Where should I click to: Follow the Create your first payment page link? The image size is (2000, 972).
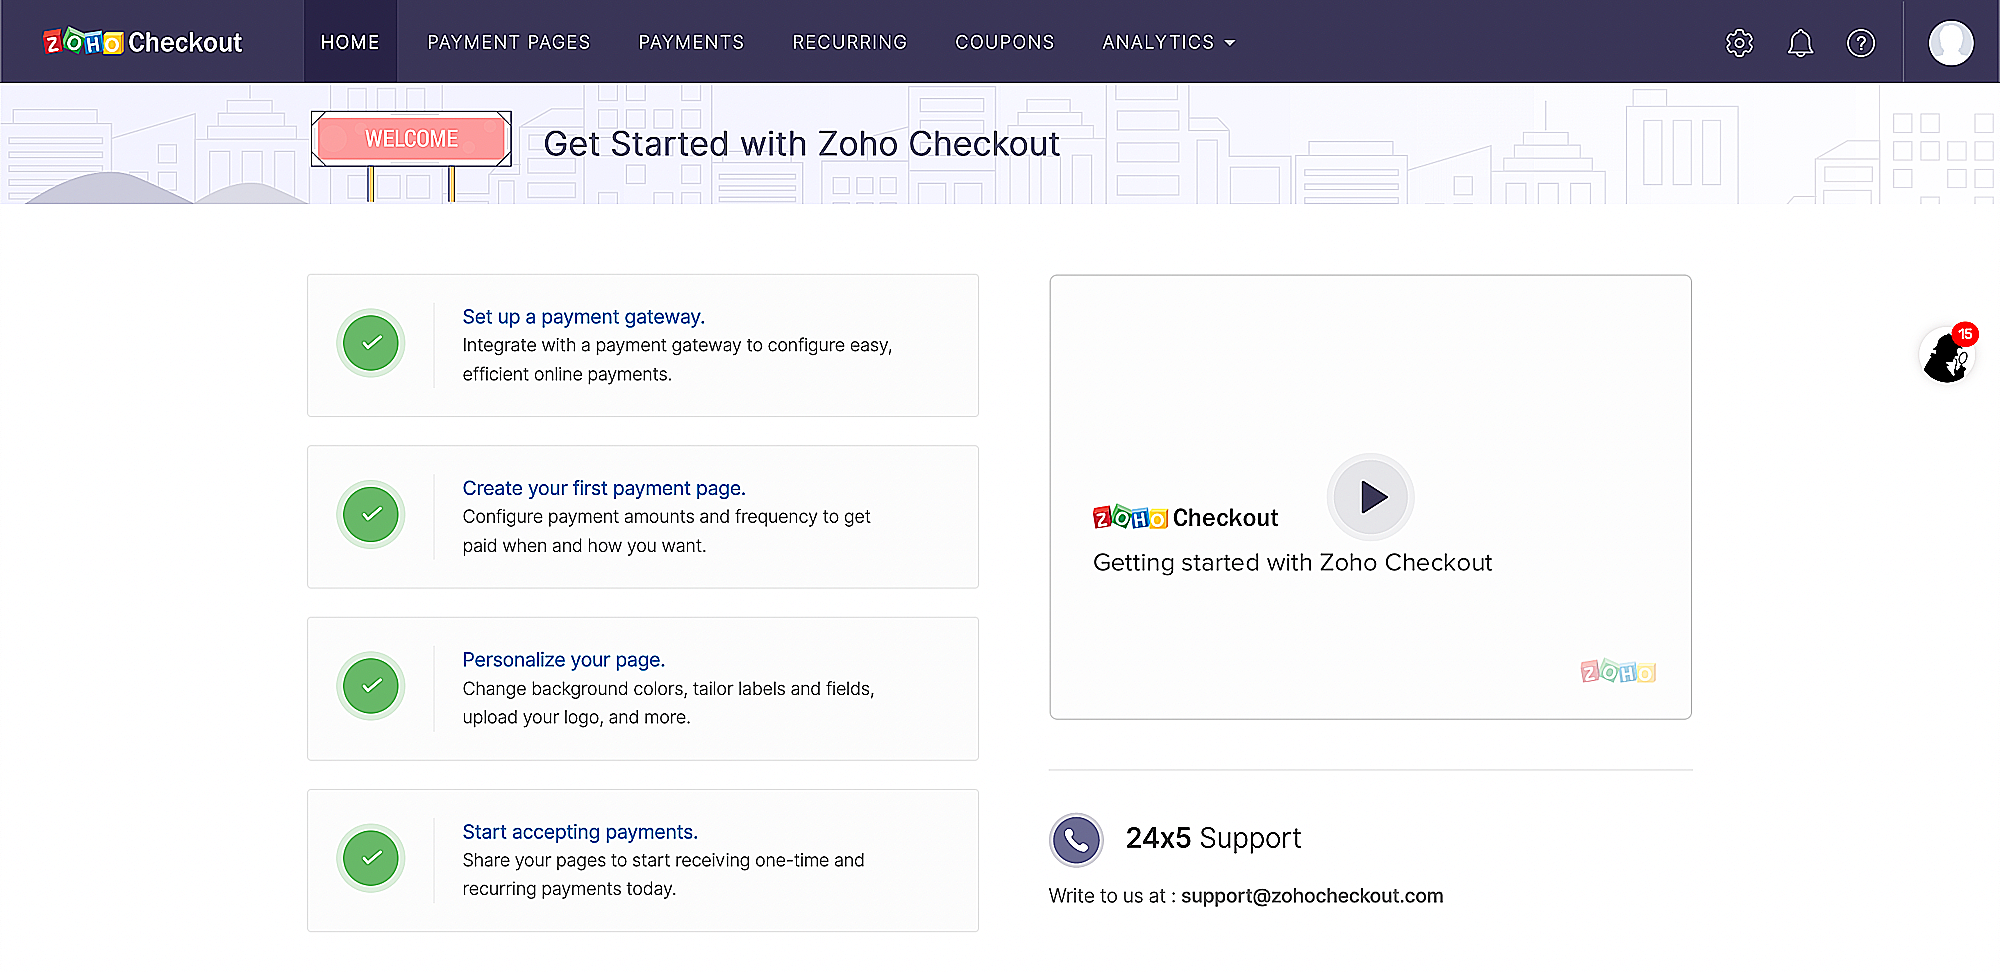603,488
